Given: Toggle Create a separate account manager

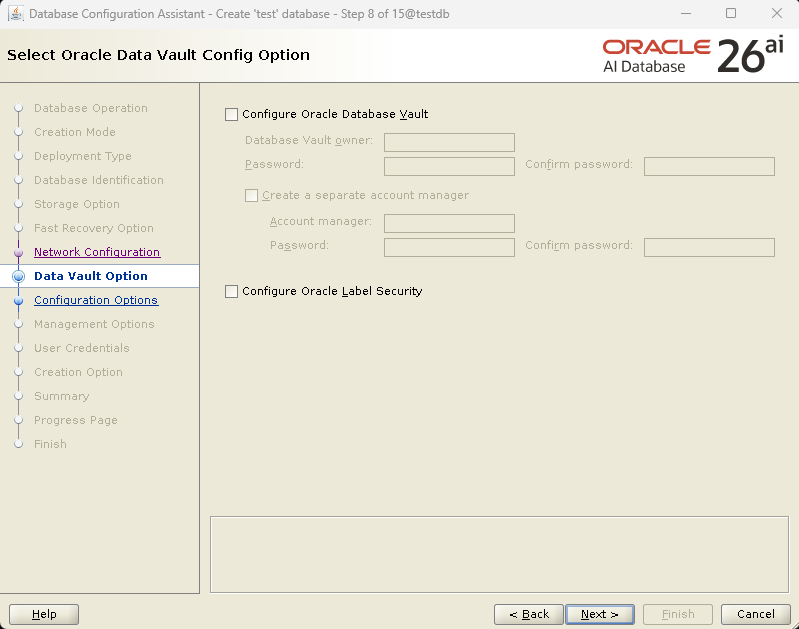Looking at the screenshot, I should coord(252,196).
